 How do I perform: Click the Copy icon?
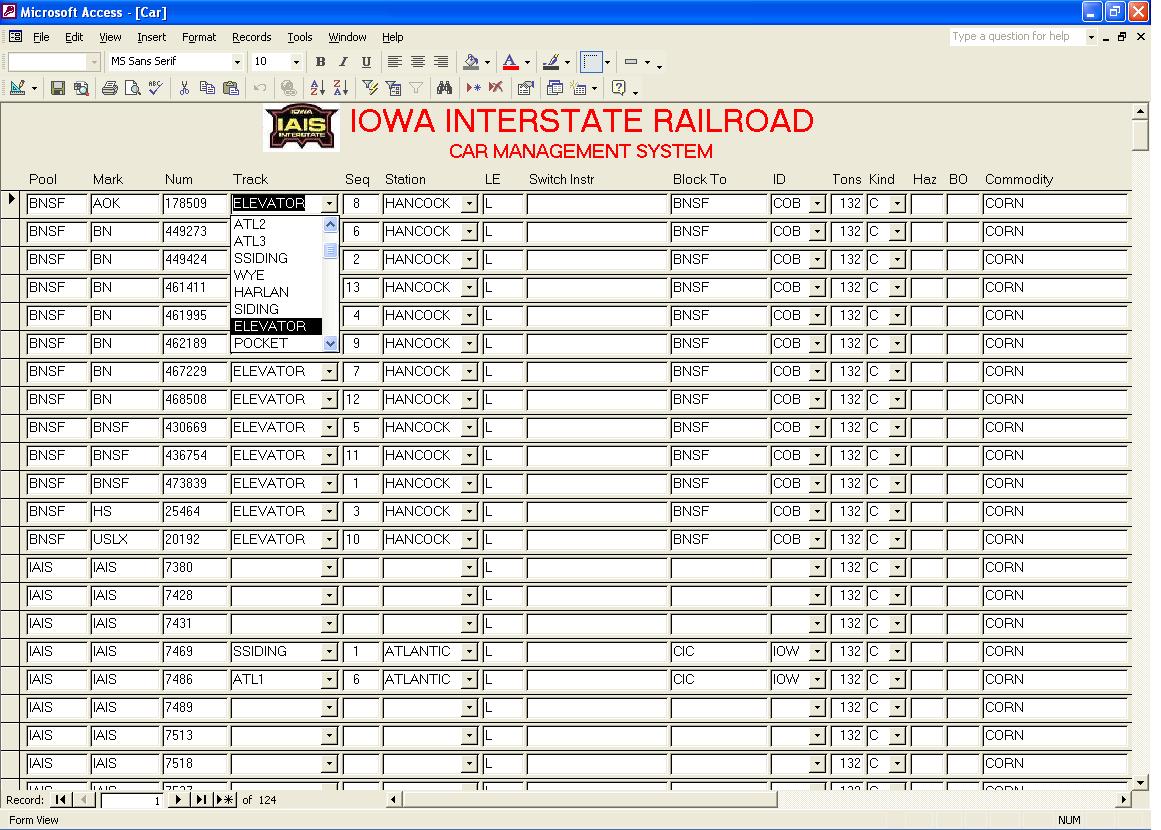click(207, 88)
